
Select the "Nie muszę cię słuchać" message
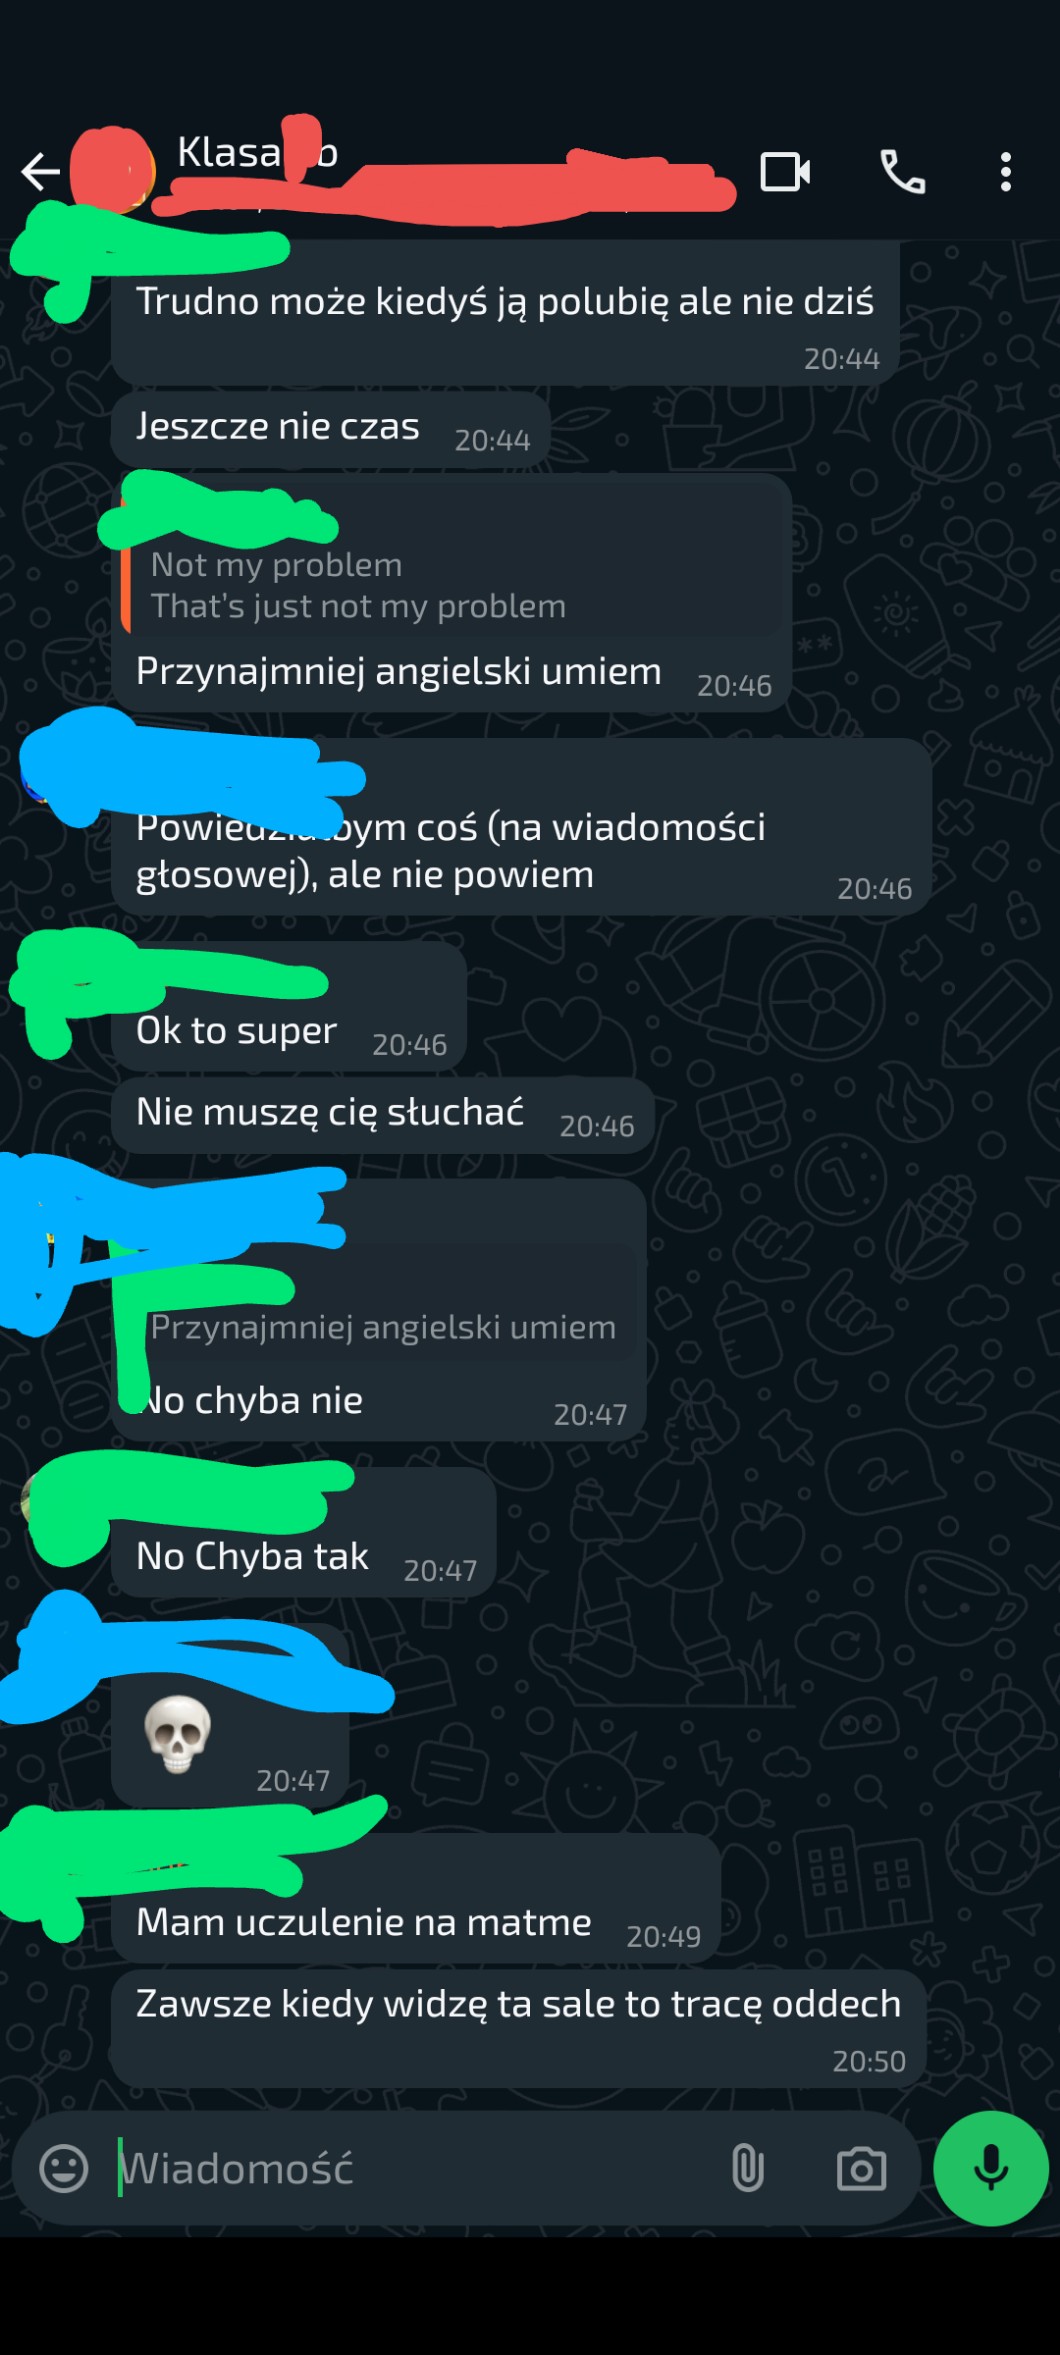point(383,1115)
